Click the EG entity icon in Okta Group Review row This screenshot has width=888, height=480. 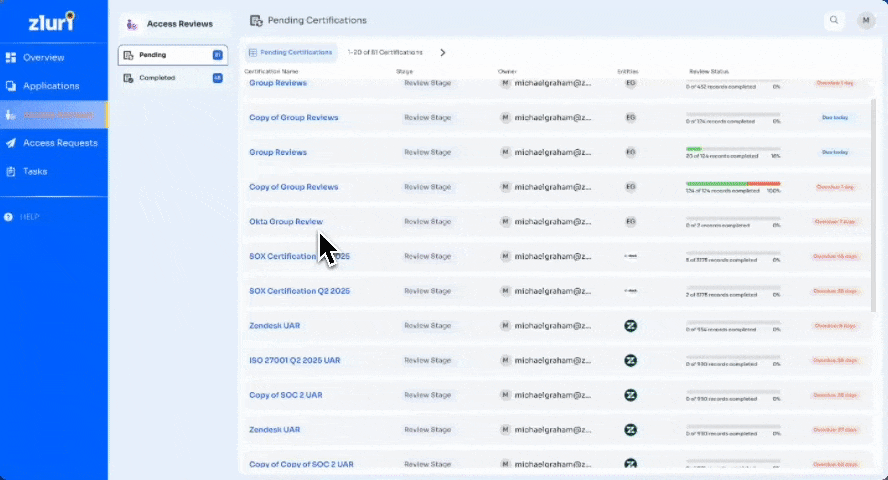coord(630,221)
